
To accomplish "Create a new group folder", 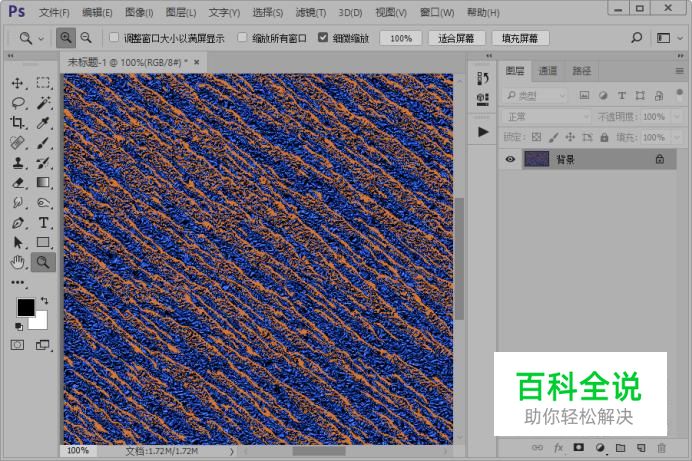I will [621, 448].
